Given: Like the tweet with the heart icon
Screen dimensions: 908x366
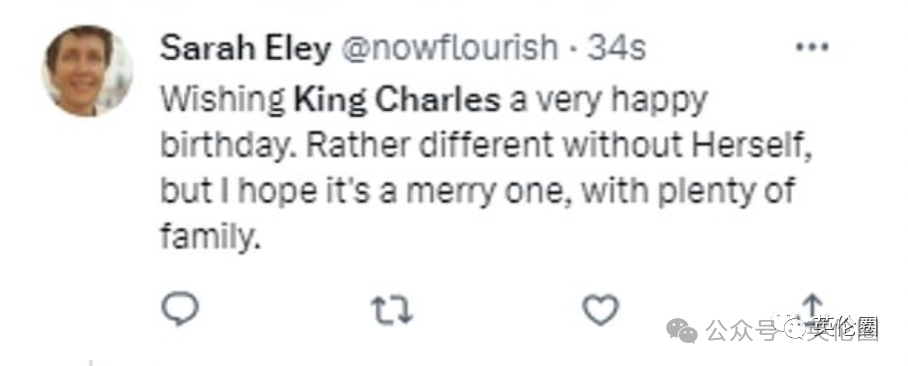Looking at the screenshot, I should coord(601,310).
